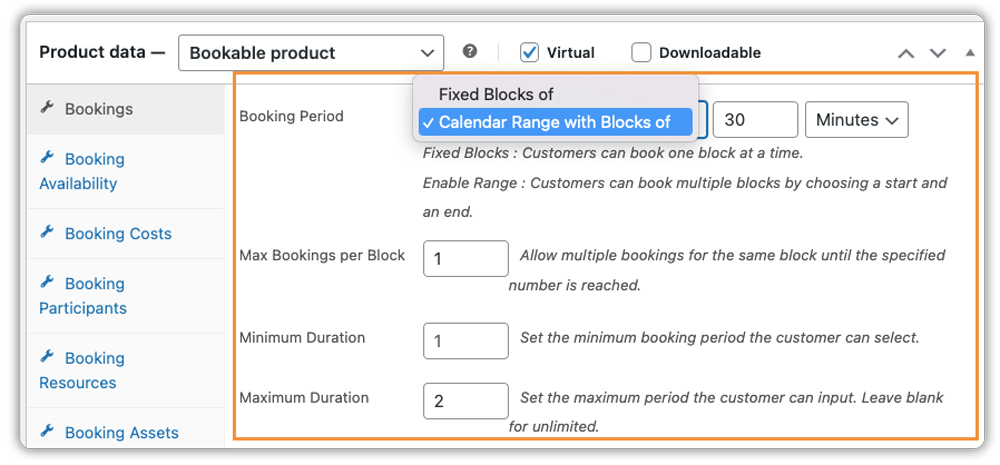Click the Product data heading

coord(102,52)
